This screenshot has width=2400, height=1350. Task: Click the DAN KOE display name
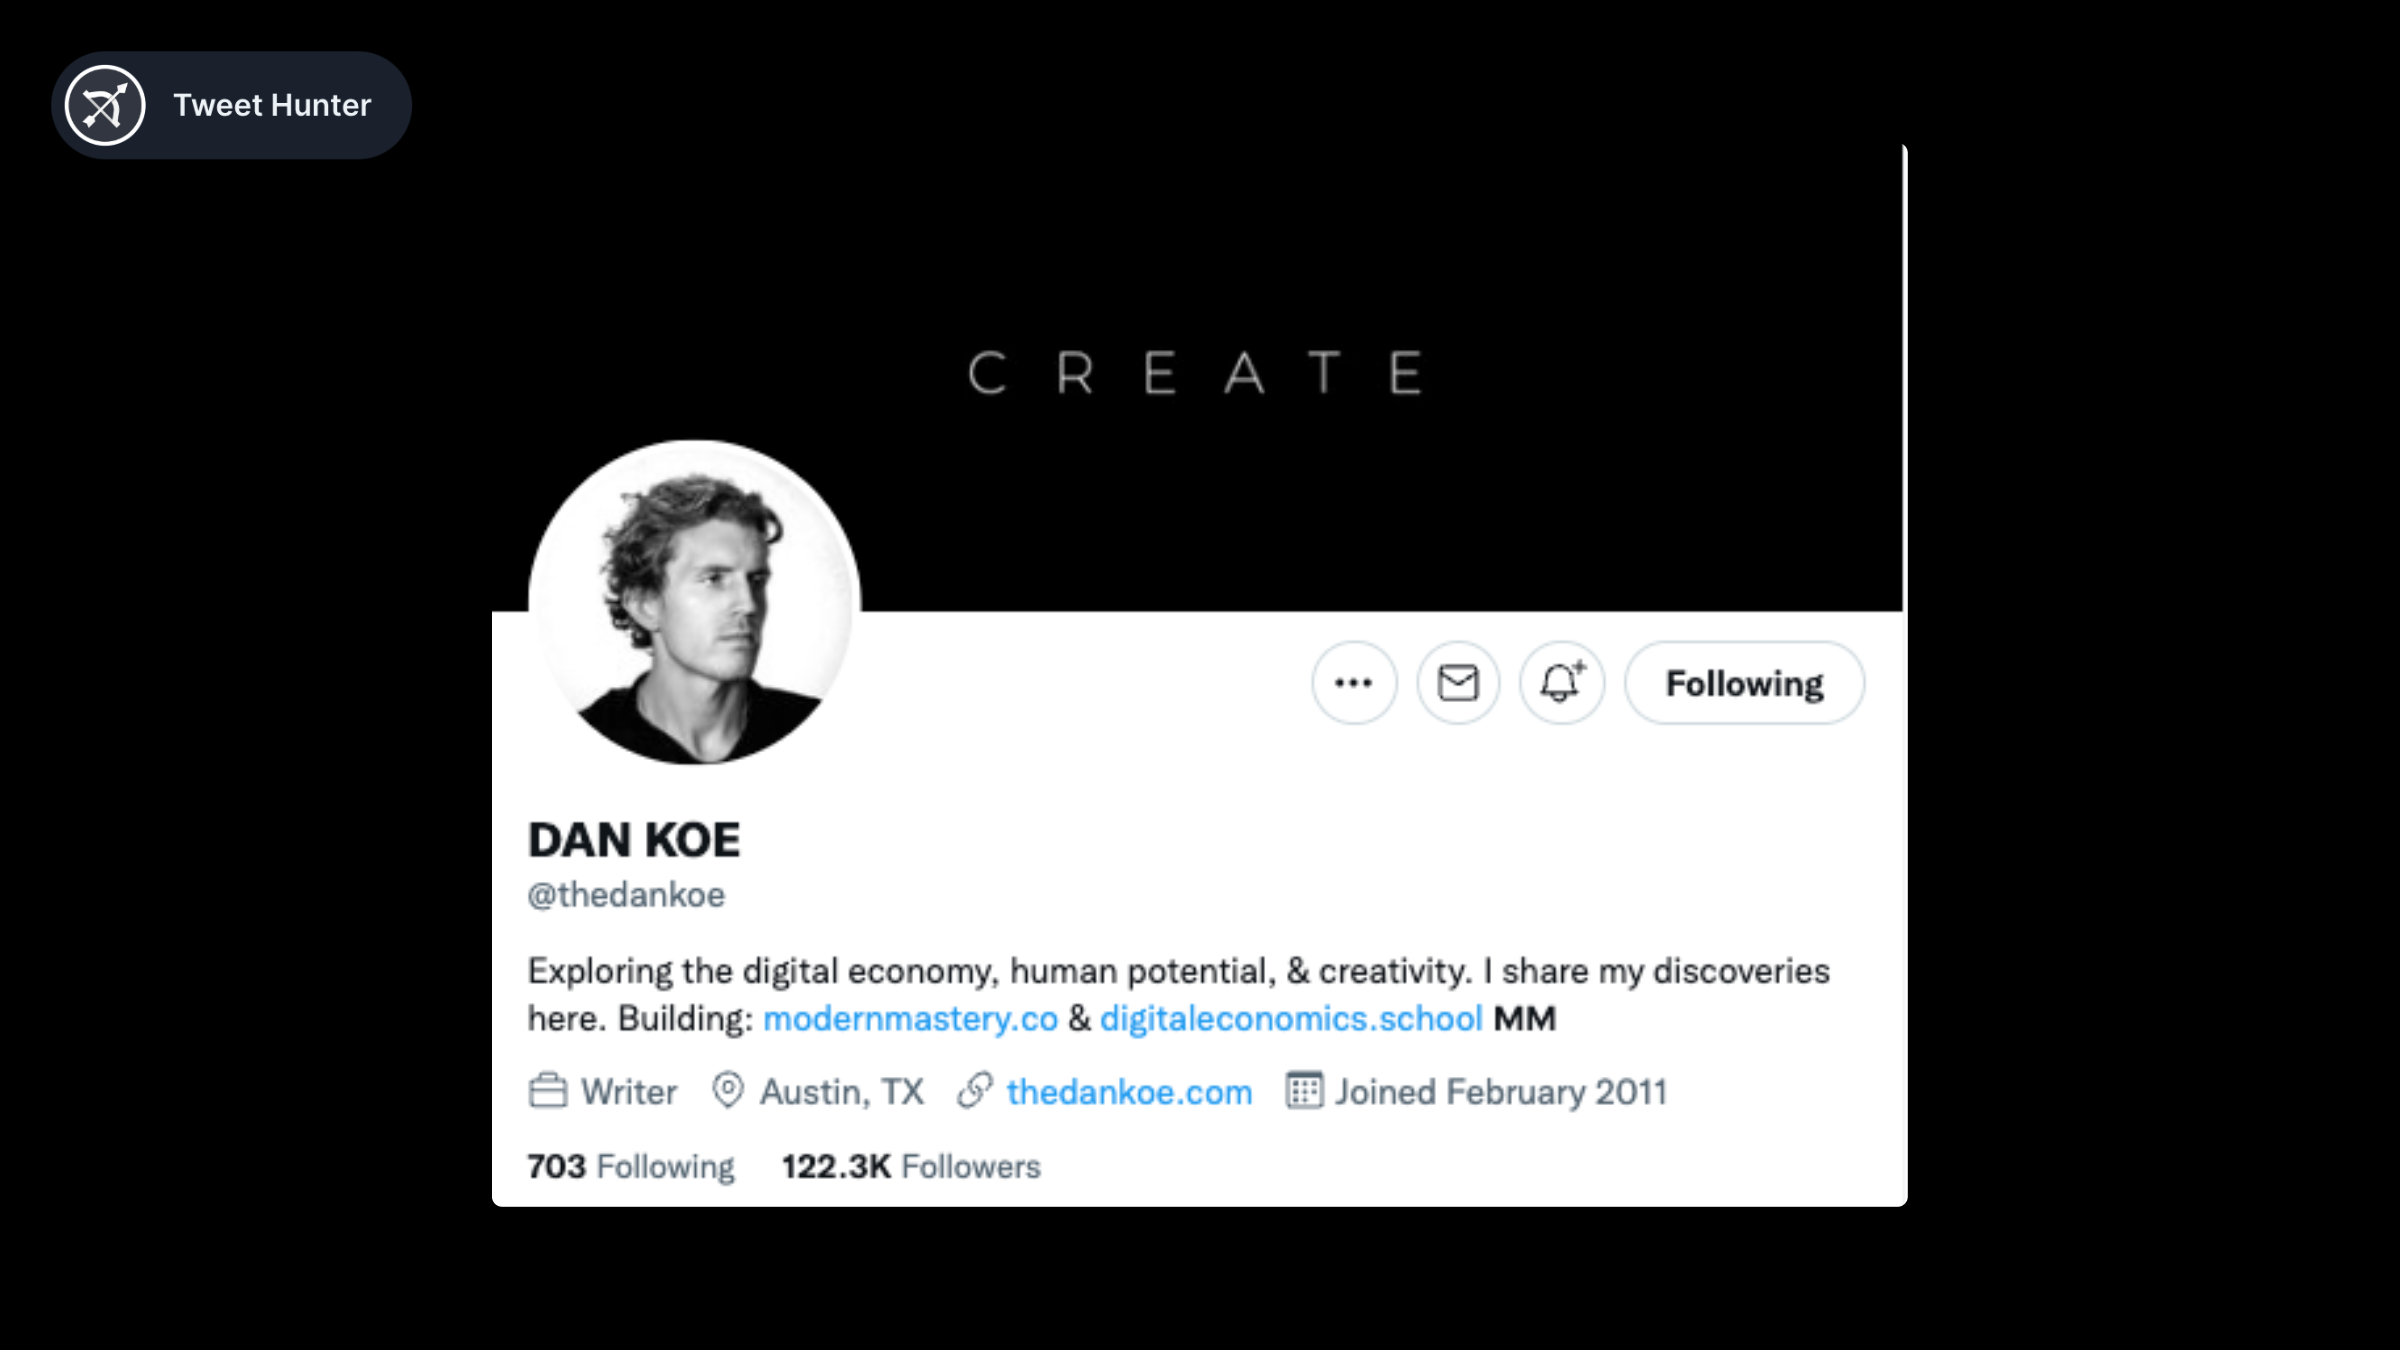point(634,840)
